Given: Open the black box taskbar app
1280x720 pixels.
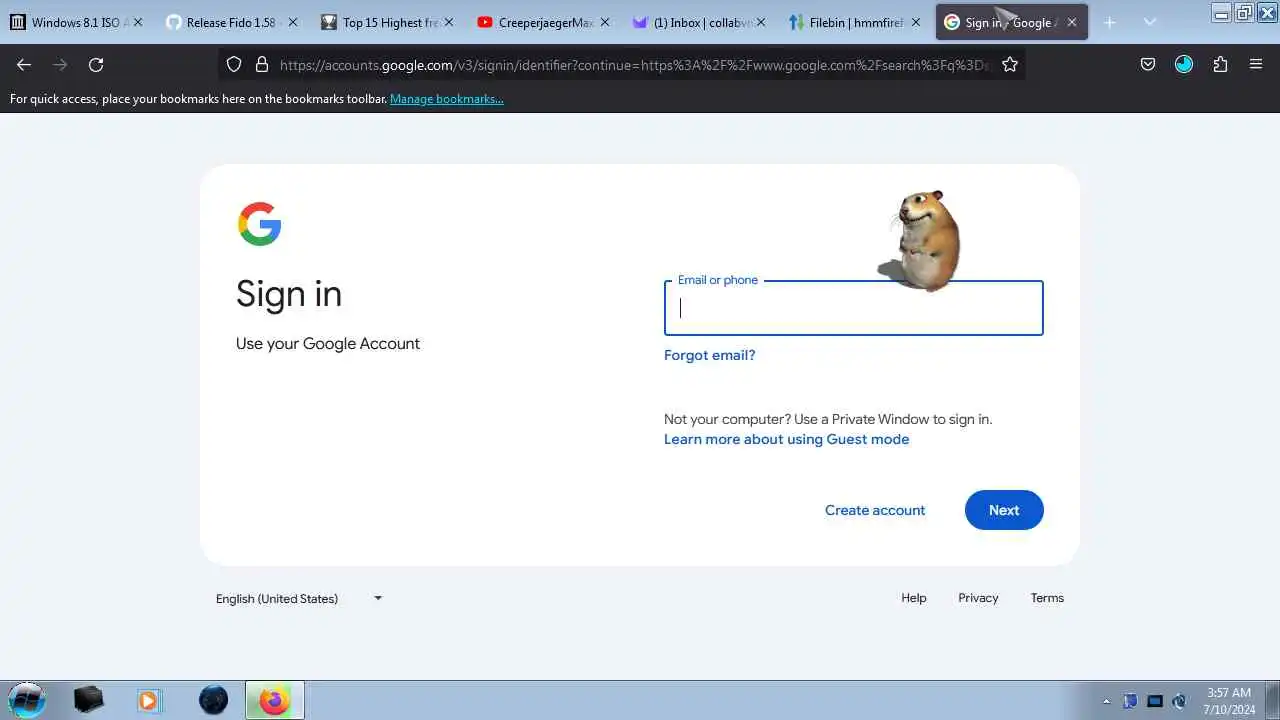Looking at the screenshot, I should 88,700.
